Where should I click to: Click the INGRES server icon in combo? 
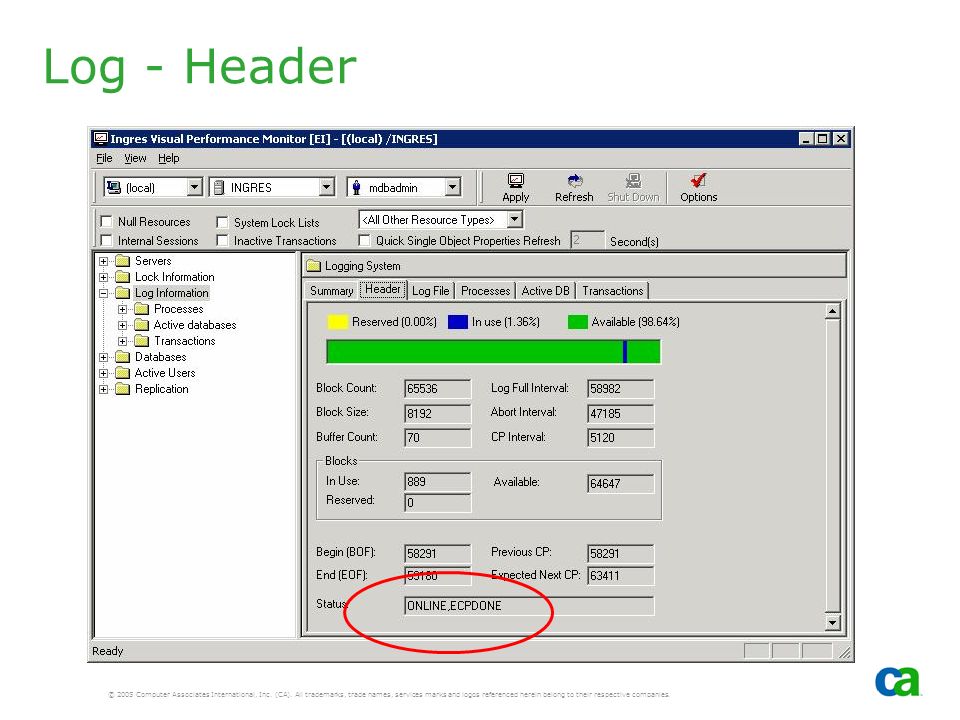point(219,187)
